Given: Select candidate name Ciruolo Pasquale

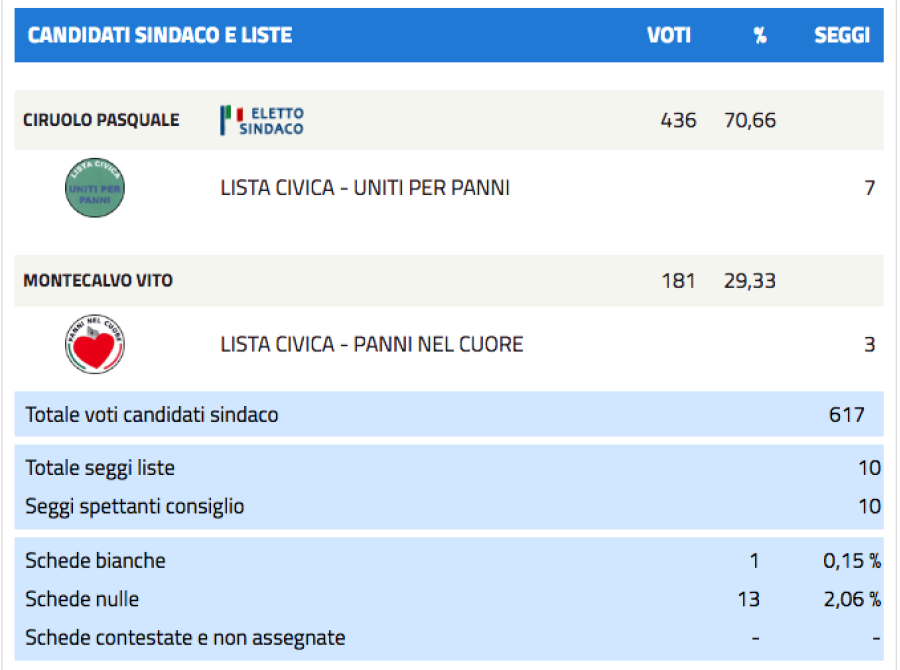Looking at the screenshot, I should [101, 120].
